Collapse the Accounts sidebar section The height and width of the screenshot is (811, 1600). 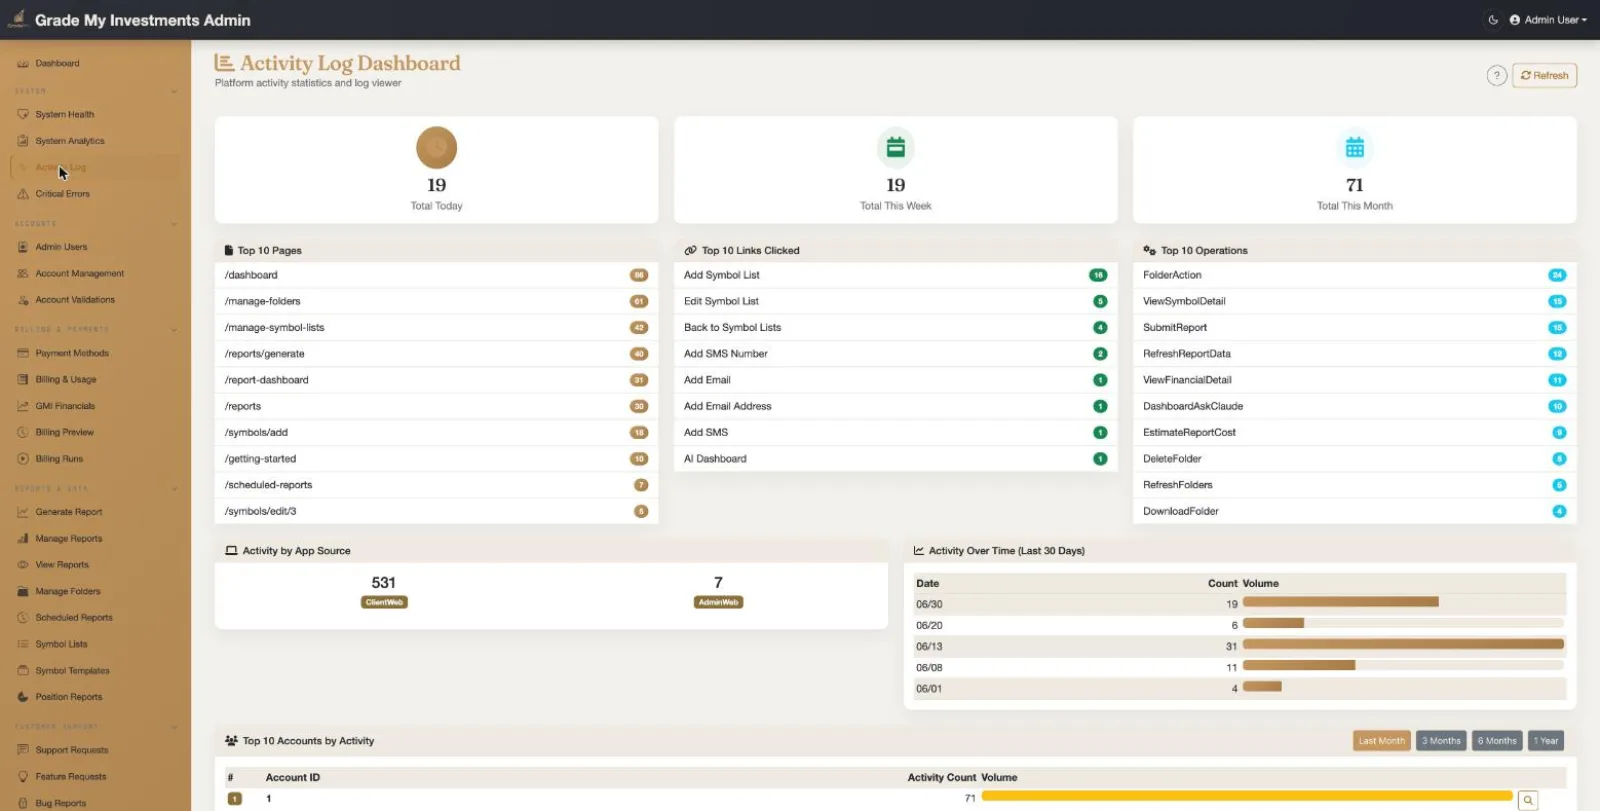pos(174,224)
